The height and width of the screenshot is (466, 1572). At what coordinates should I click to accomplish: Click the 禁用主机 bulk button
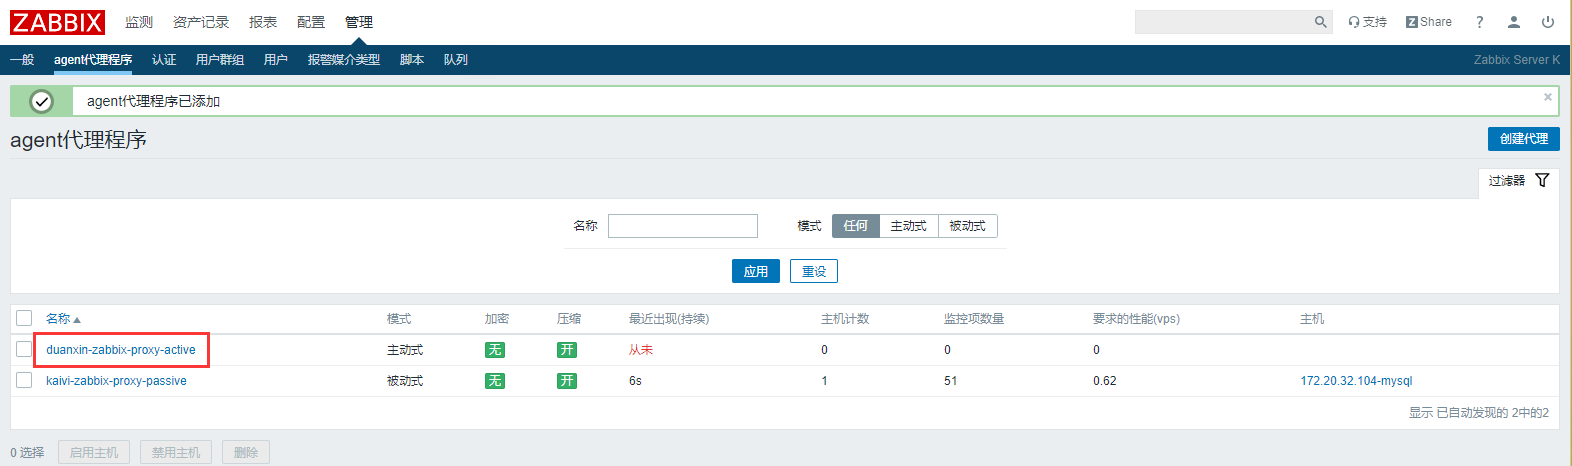click(176, 453)
